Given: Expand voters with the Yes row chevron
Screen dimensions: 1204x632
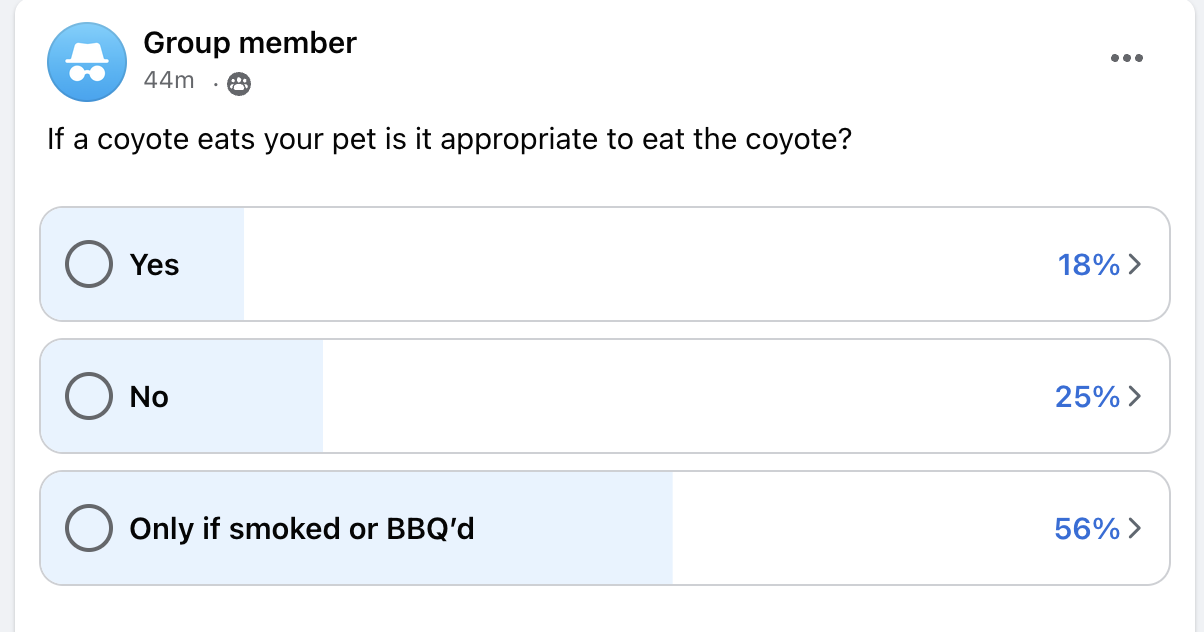Looking at the screenshot, I should 1134,265.
